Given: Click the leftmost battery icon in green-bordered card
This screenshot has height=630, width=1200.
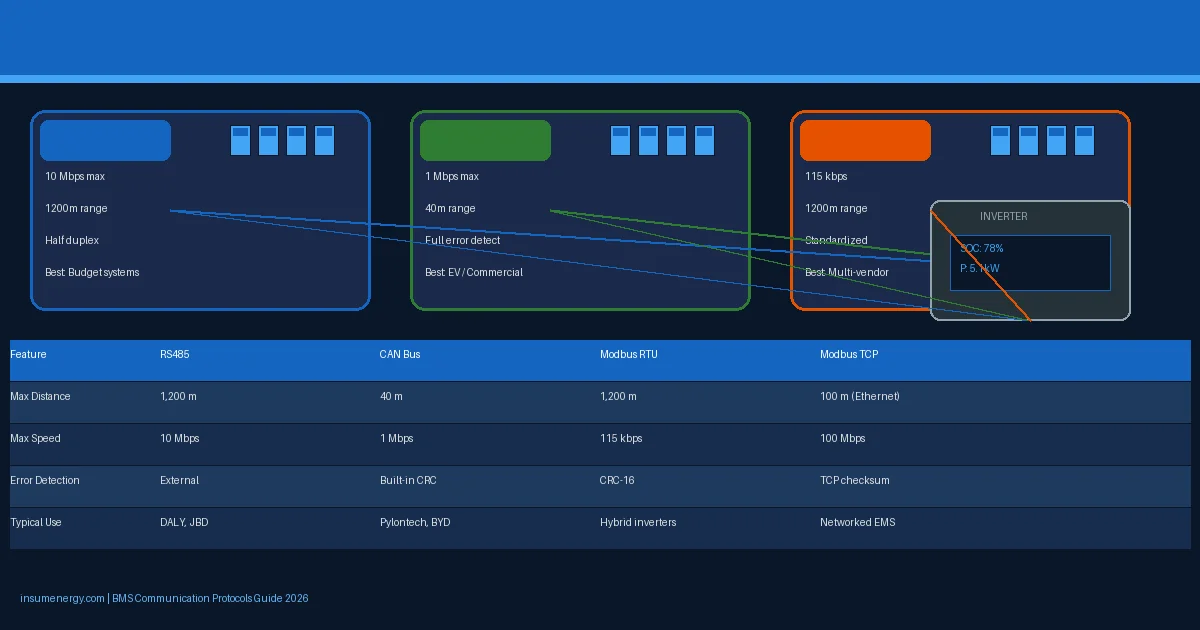Looking at the screenshot, I should 620,140.
